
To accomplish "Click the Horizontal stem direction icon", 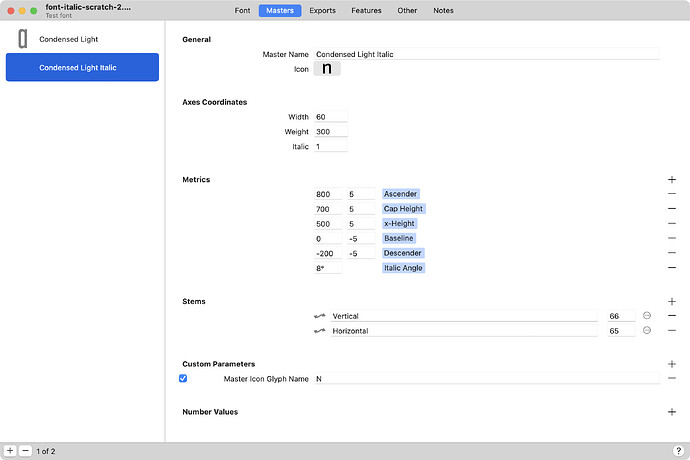I will [x=320, y=331].
